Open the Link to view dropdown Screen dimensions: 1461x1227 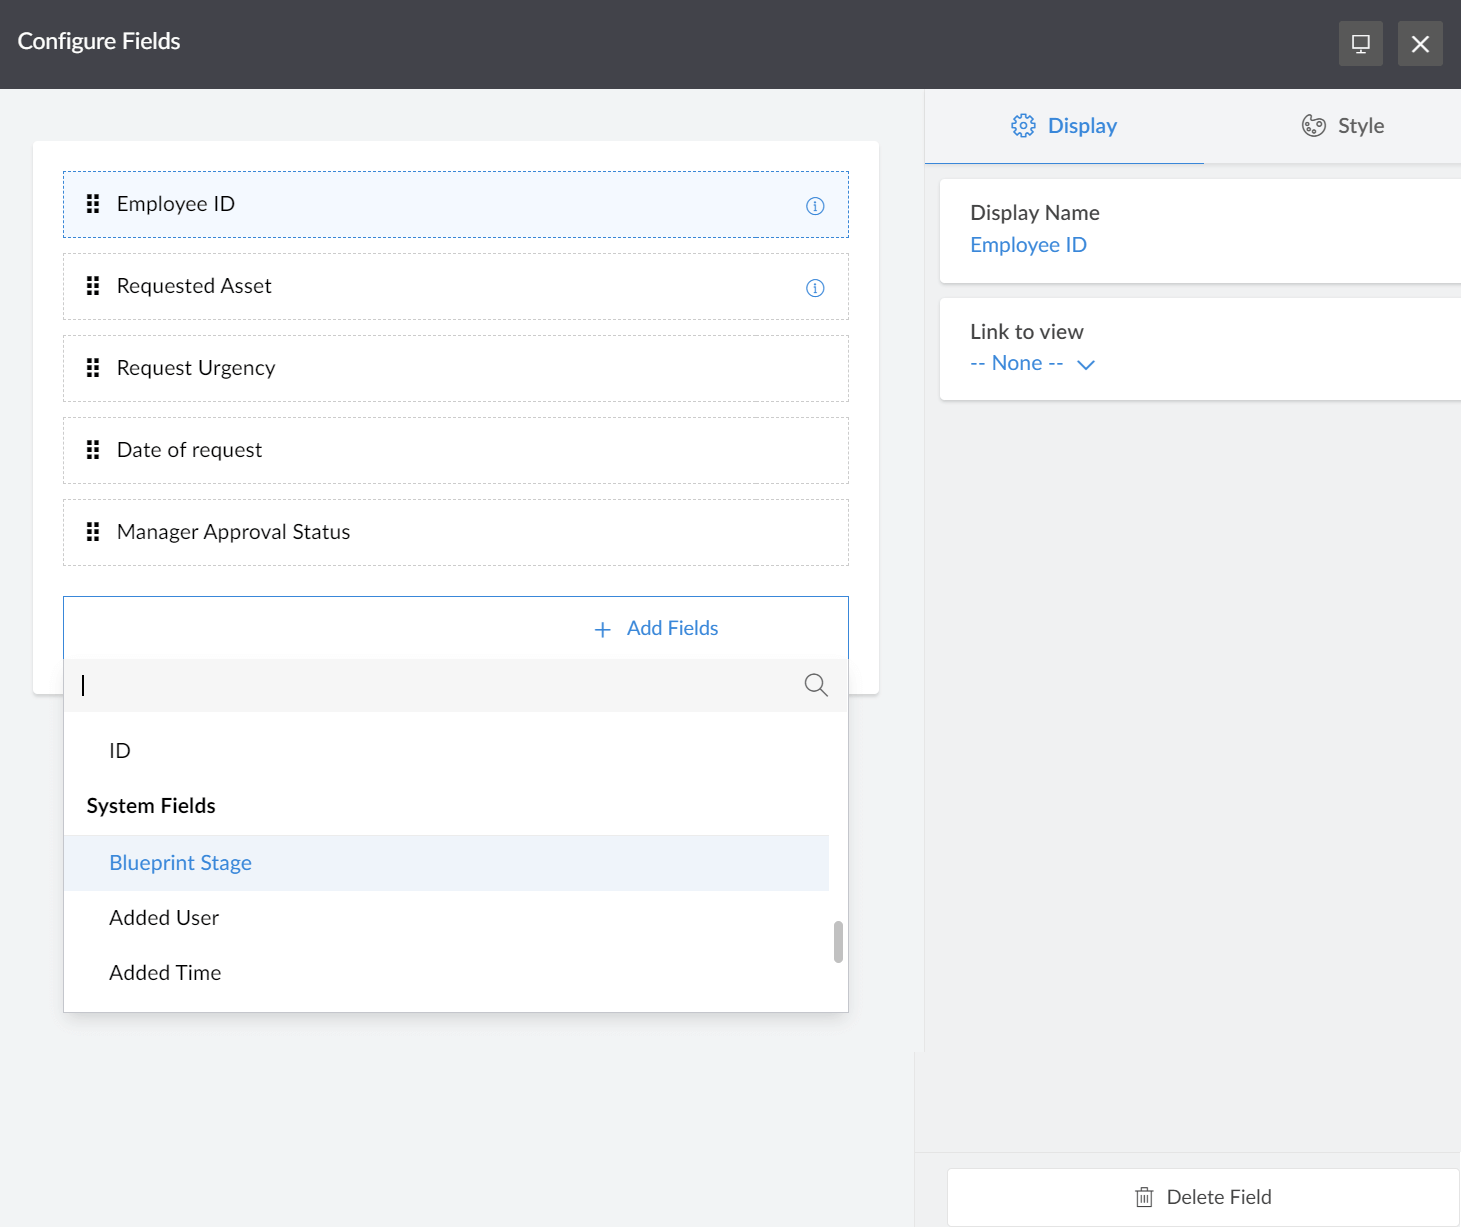pos(1033,362)
